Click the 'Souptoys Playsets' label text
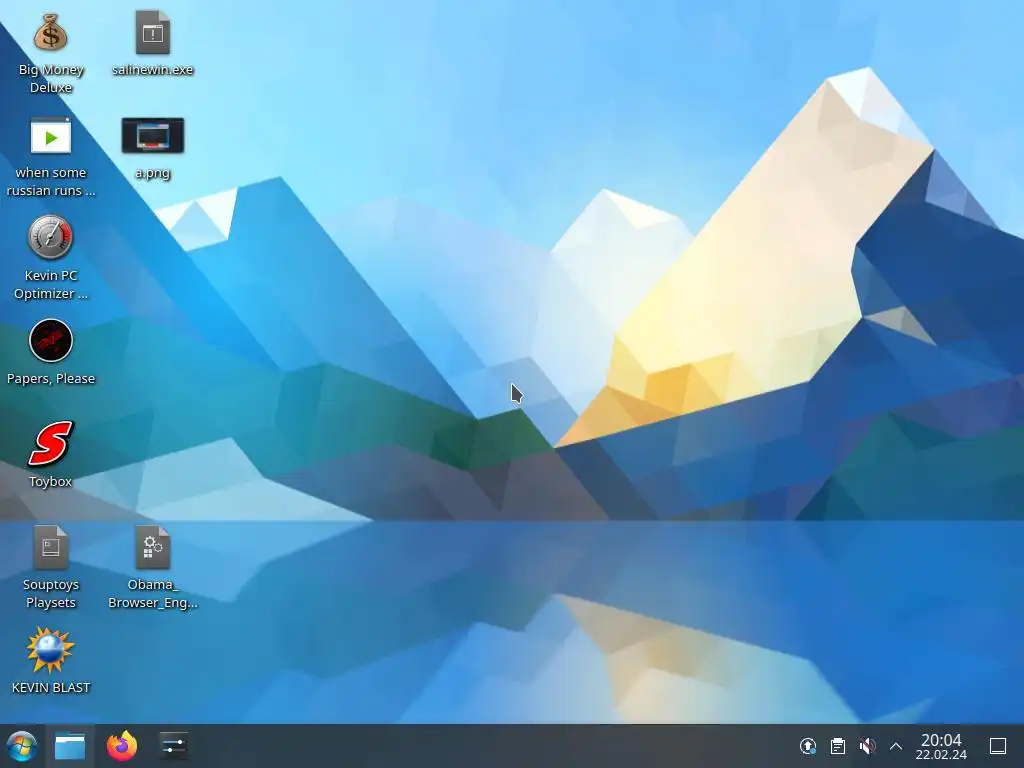The image size is (1024, 768). tap(51, 594)
